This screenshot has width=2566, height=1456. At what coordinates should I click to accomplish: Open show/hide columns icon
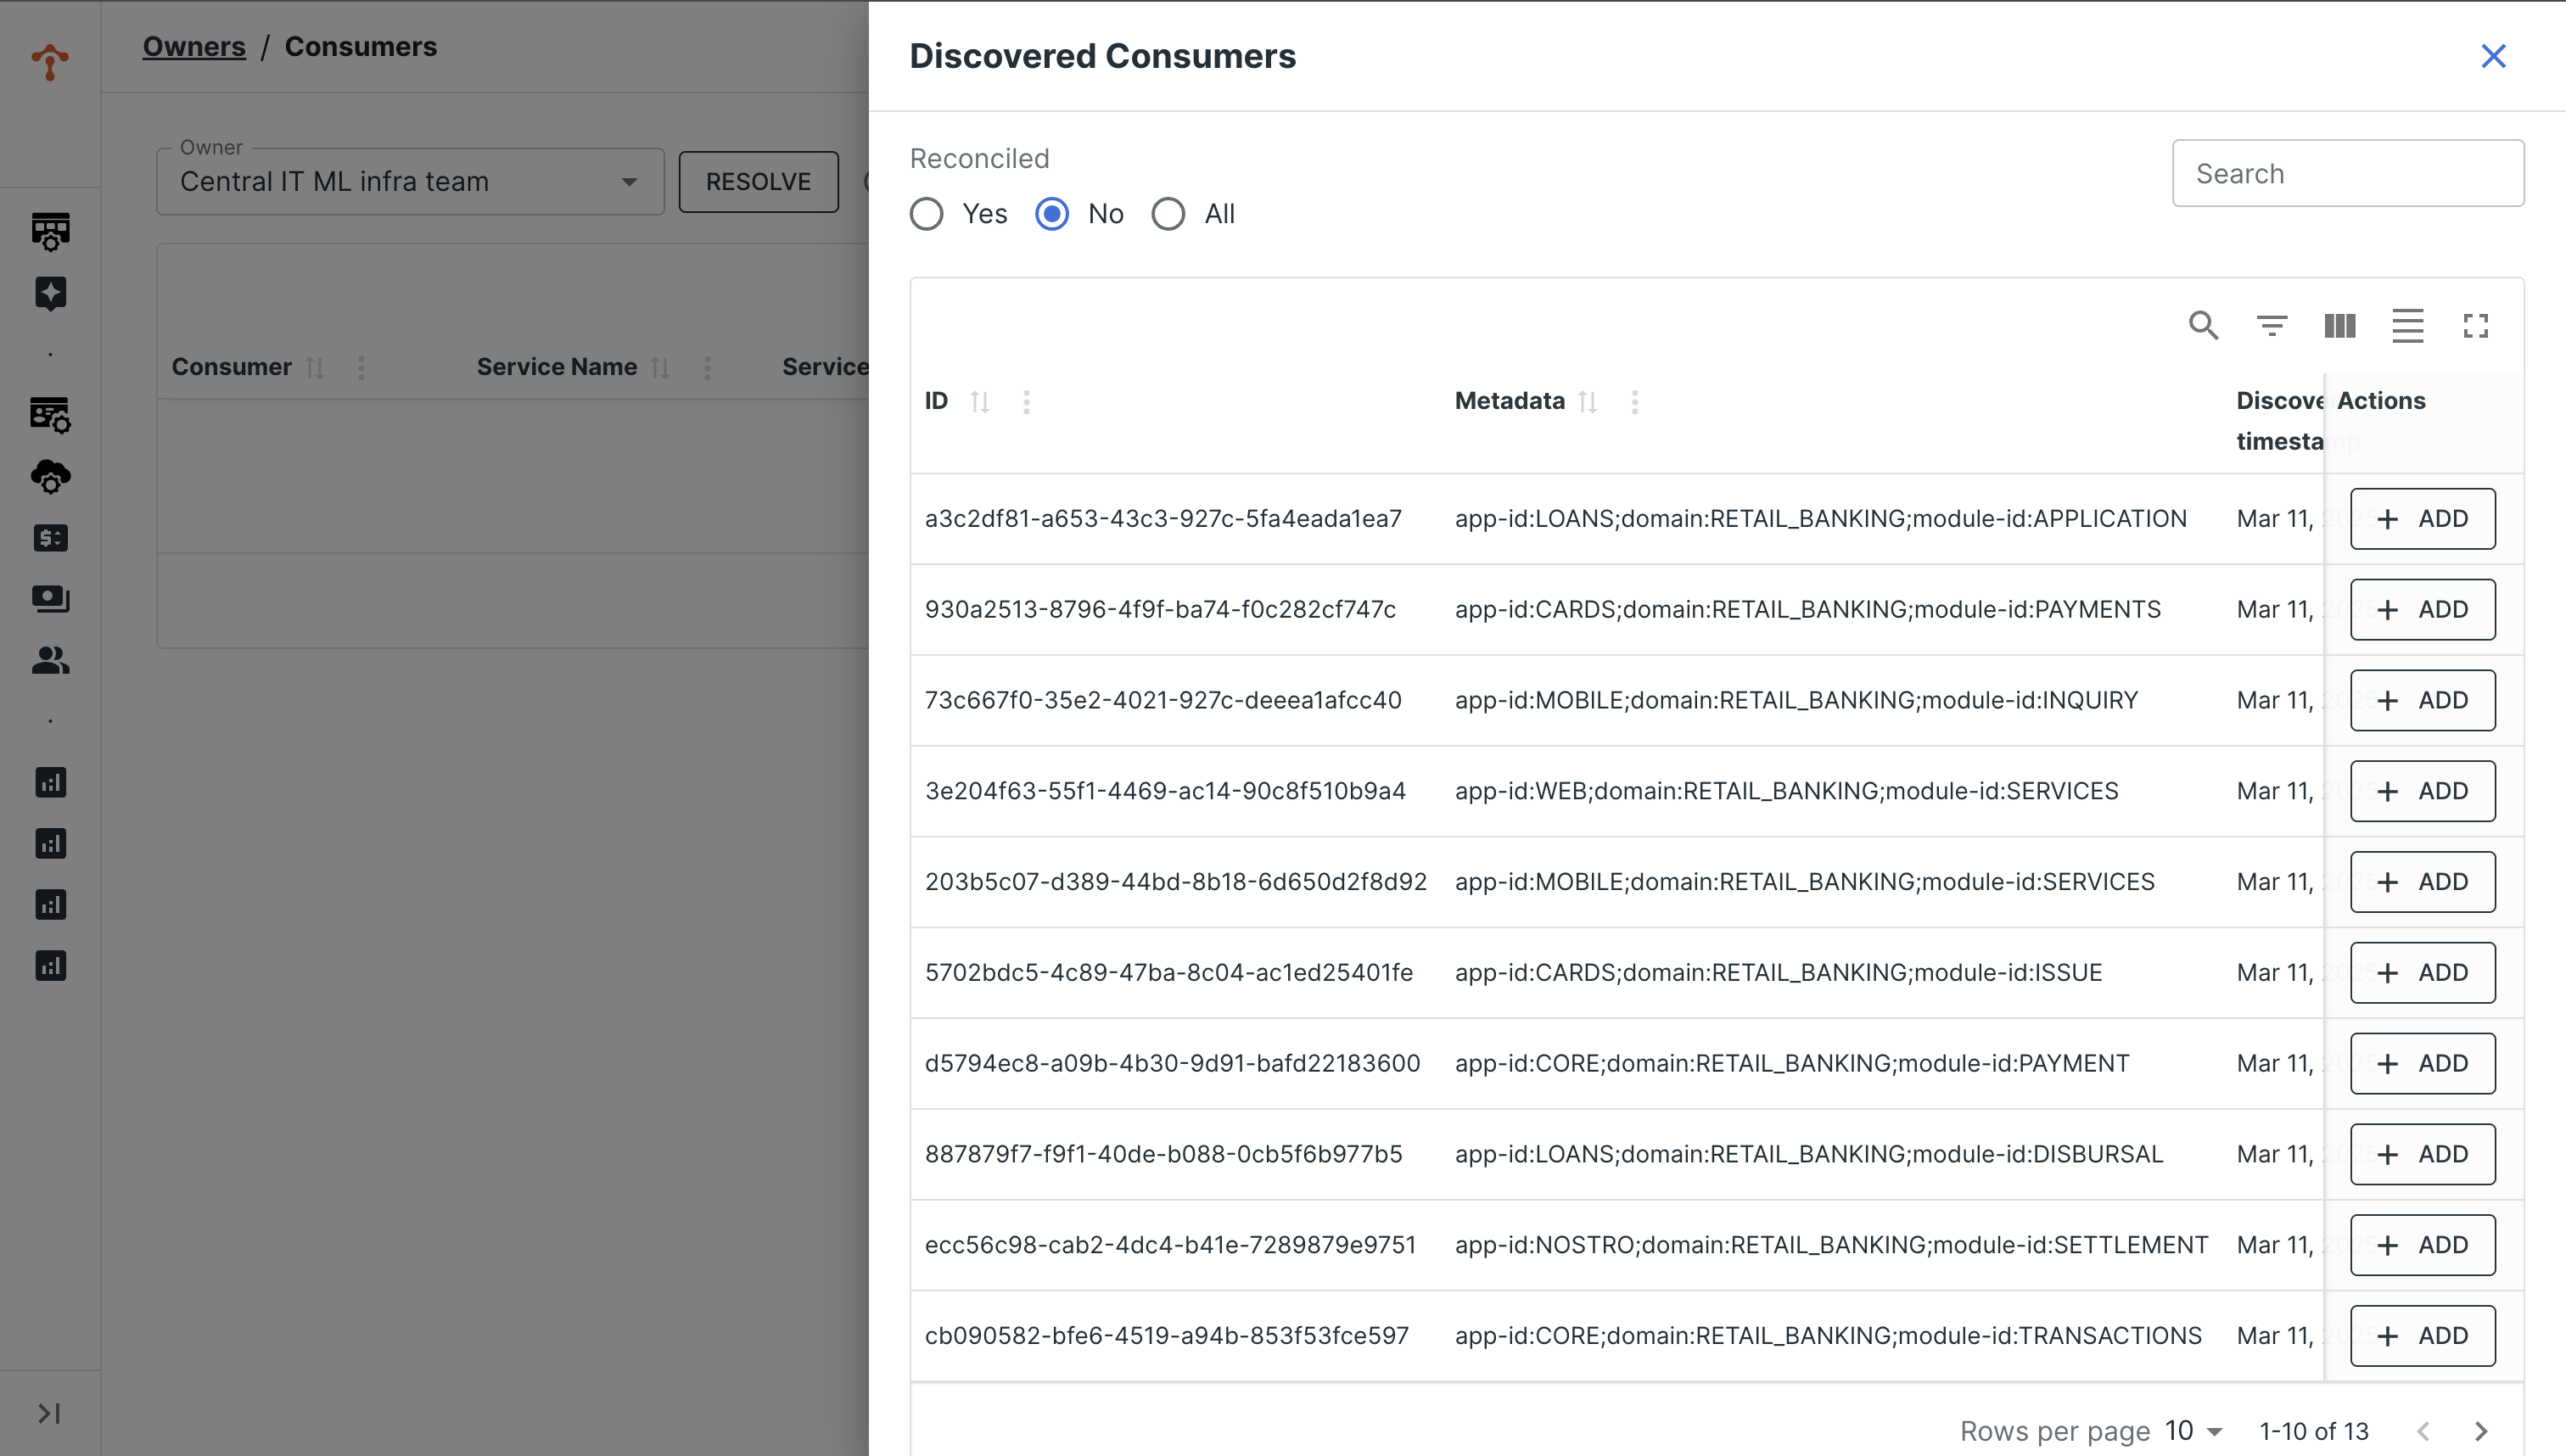2339,325
